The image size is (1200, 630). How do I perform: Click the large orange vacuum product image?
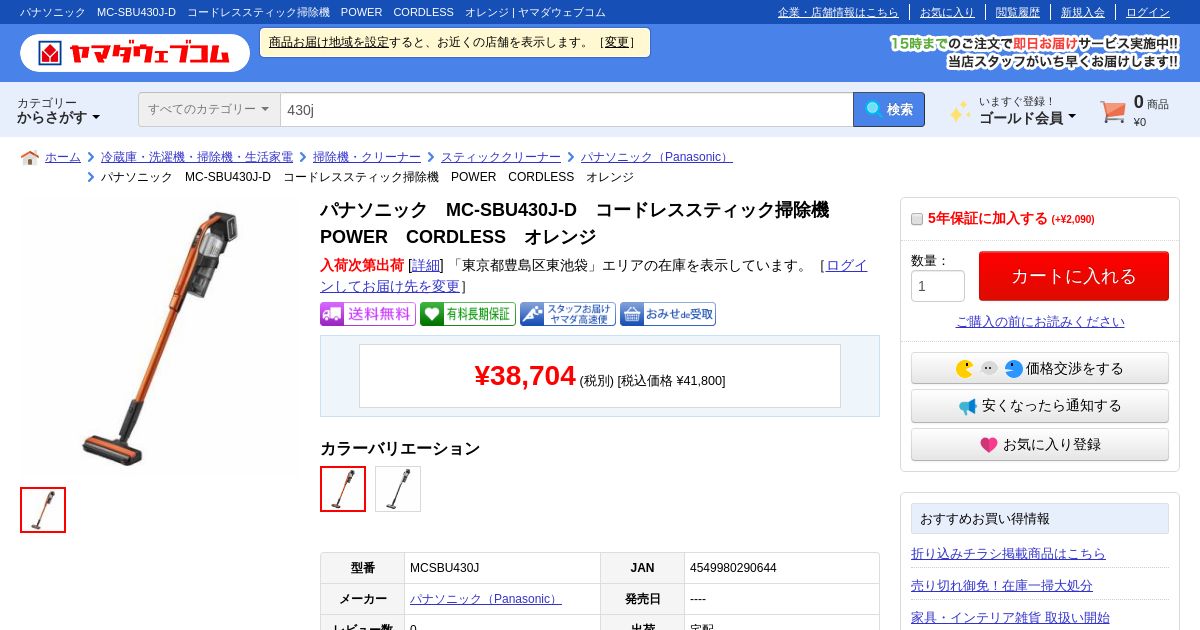[x=160, y=338]
